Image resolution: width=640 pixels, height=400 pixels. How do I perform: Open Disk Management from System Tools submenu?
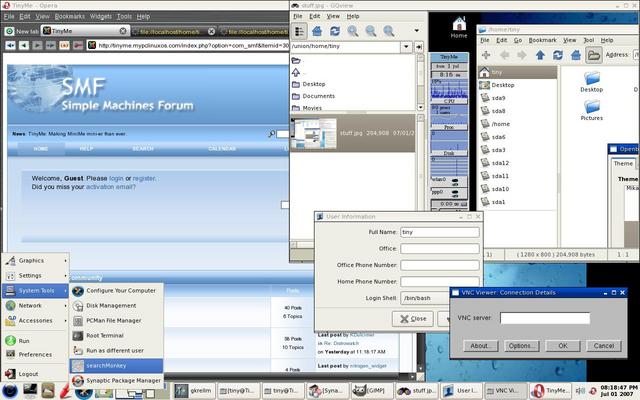tap(116, 306)
